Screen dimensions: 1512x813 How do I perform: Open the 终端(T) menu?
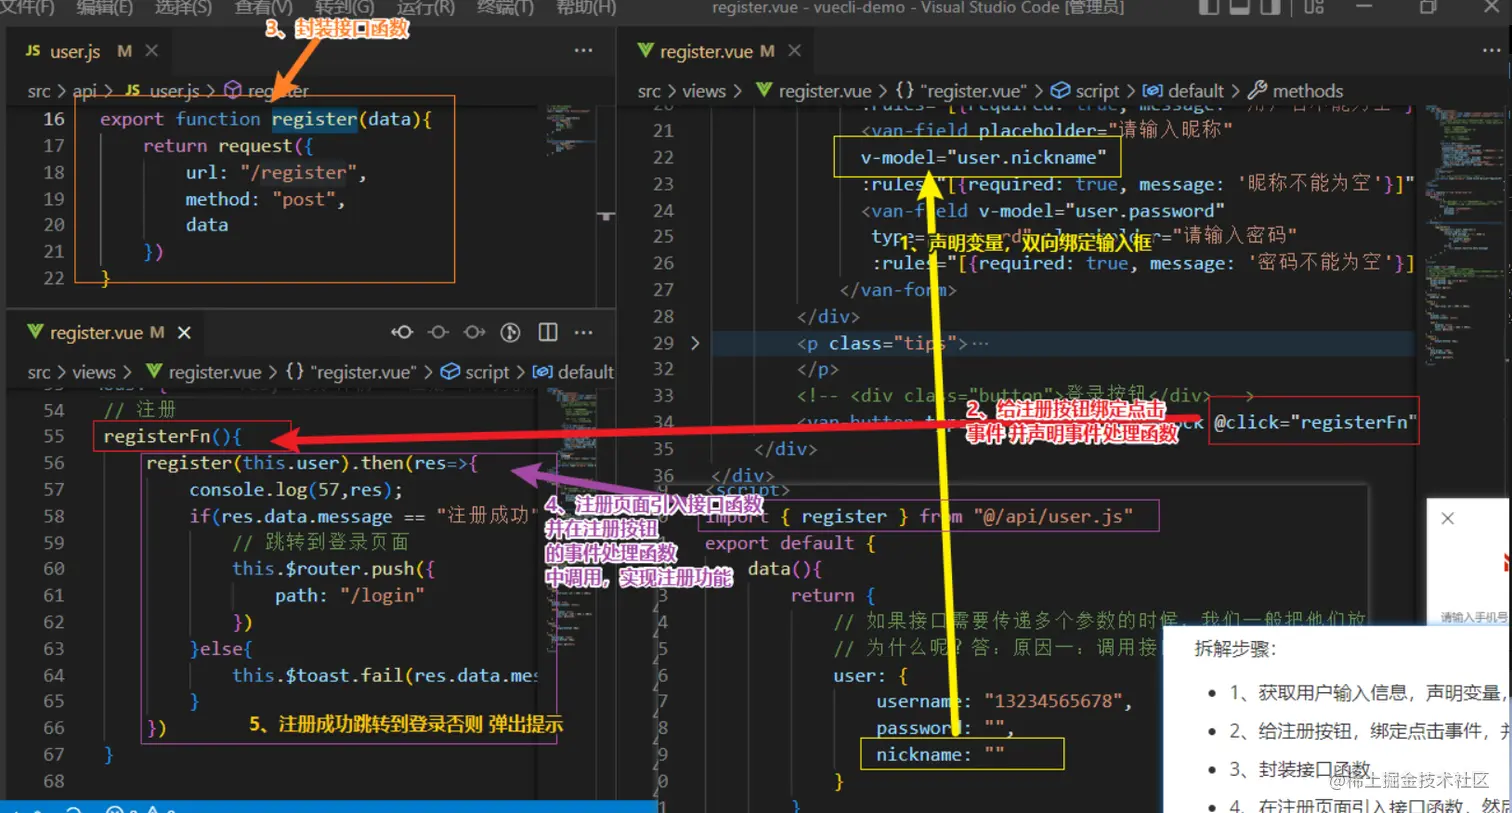505,7
